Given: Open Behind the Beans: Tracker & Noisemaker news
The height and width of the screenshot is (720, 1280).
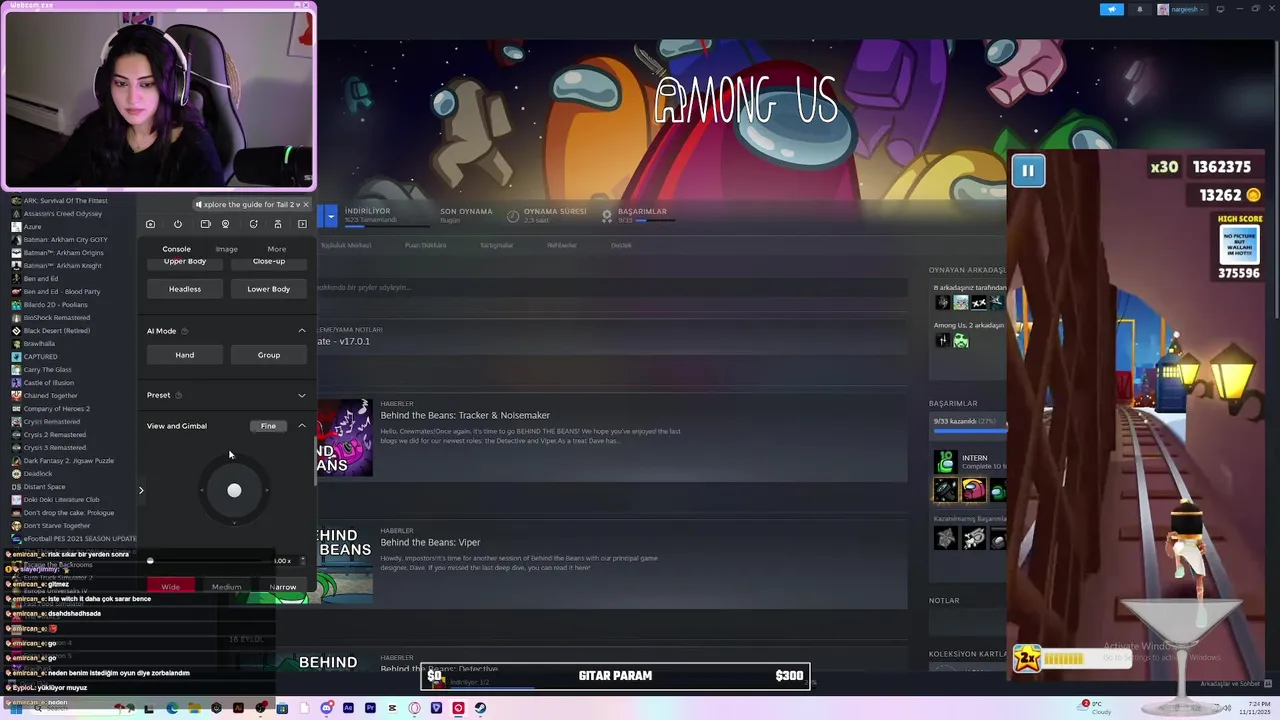Looking at the screenshot, I should point(465,415).
